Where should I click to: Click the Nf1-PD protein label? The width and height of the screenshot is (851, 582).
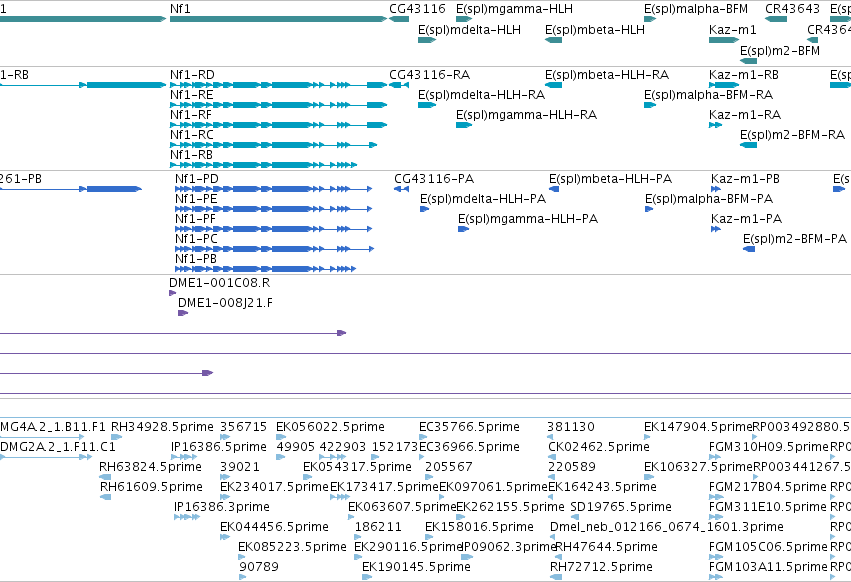tap(196, 179)
